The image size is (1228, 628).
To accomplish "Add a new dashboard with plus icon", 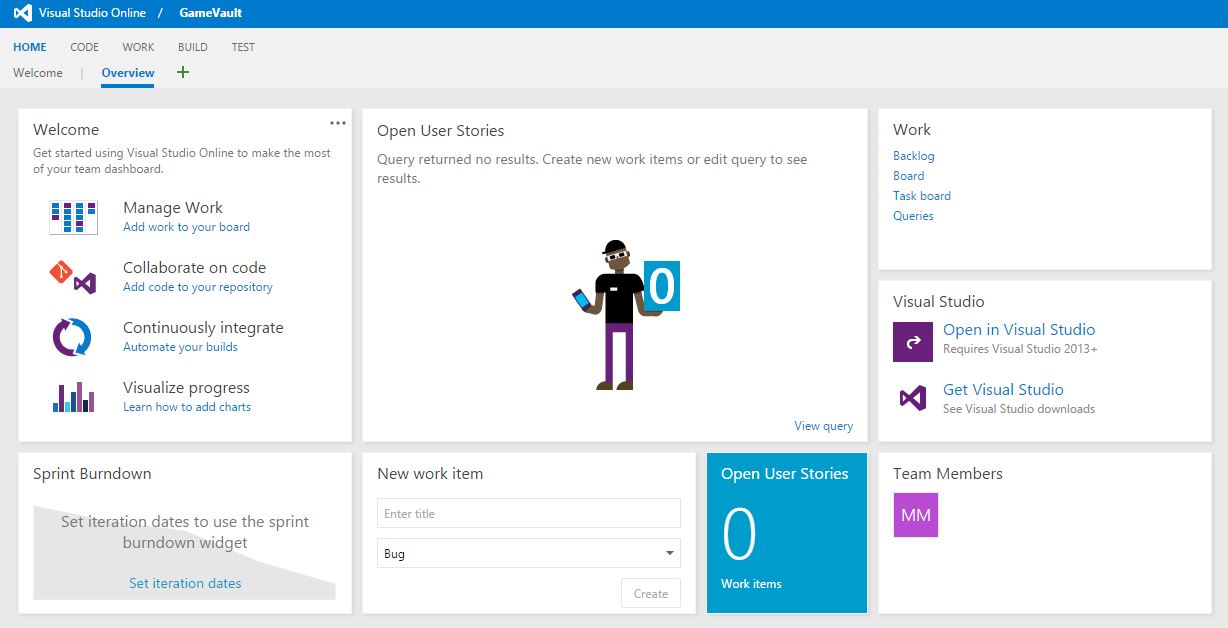I will click(182, 72).
